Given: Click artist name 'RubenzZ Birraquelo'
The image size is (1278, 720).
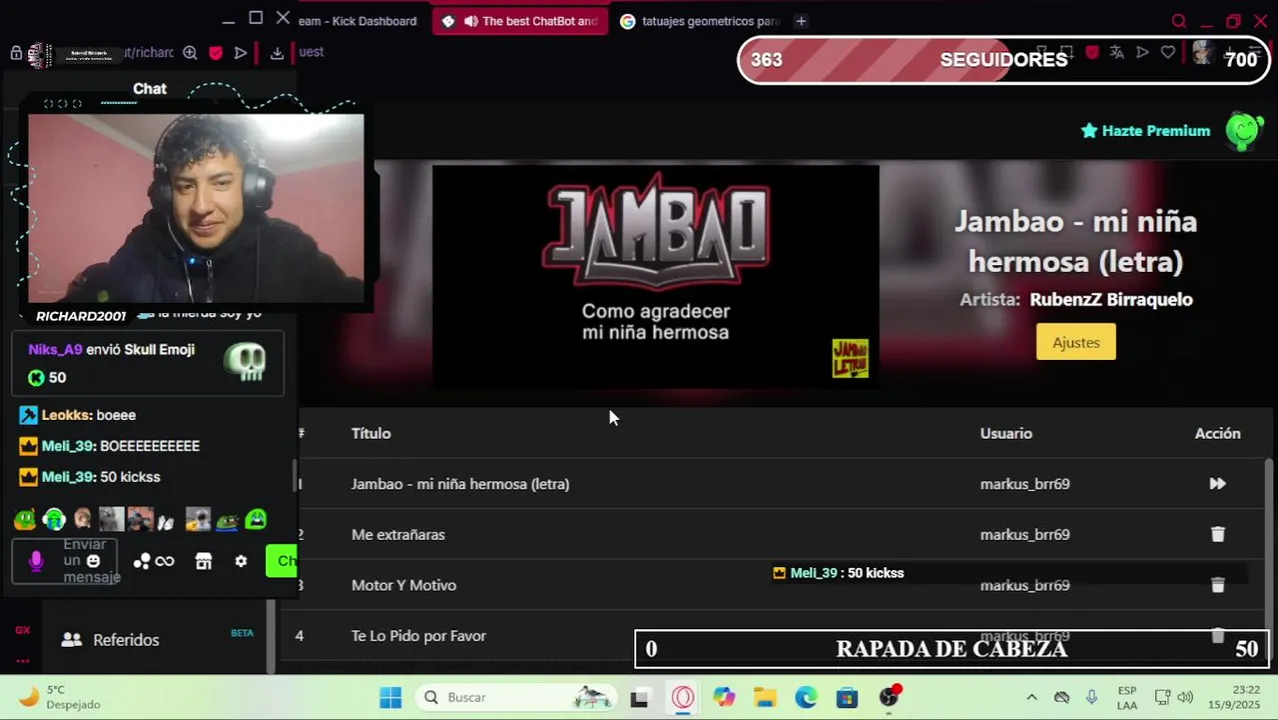Looking at the screenshot, I should pyautogui.click(x=1111, y=299).
